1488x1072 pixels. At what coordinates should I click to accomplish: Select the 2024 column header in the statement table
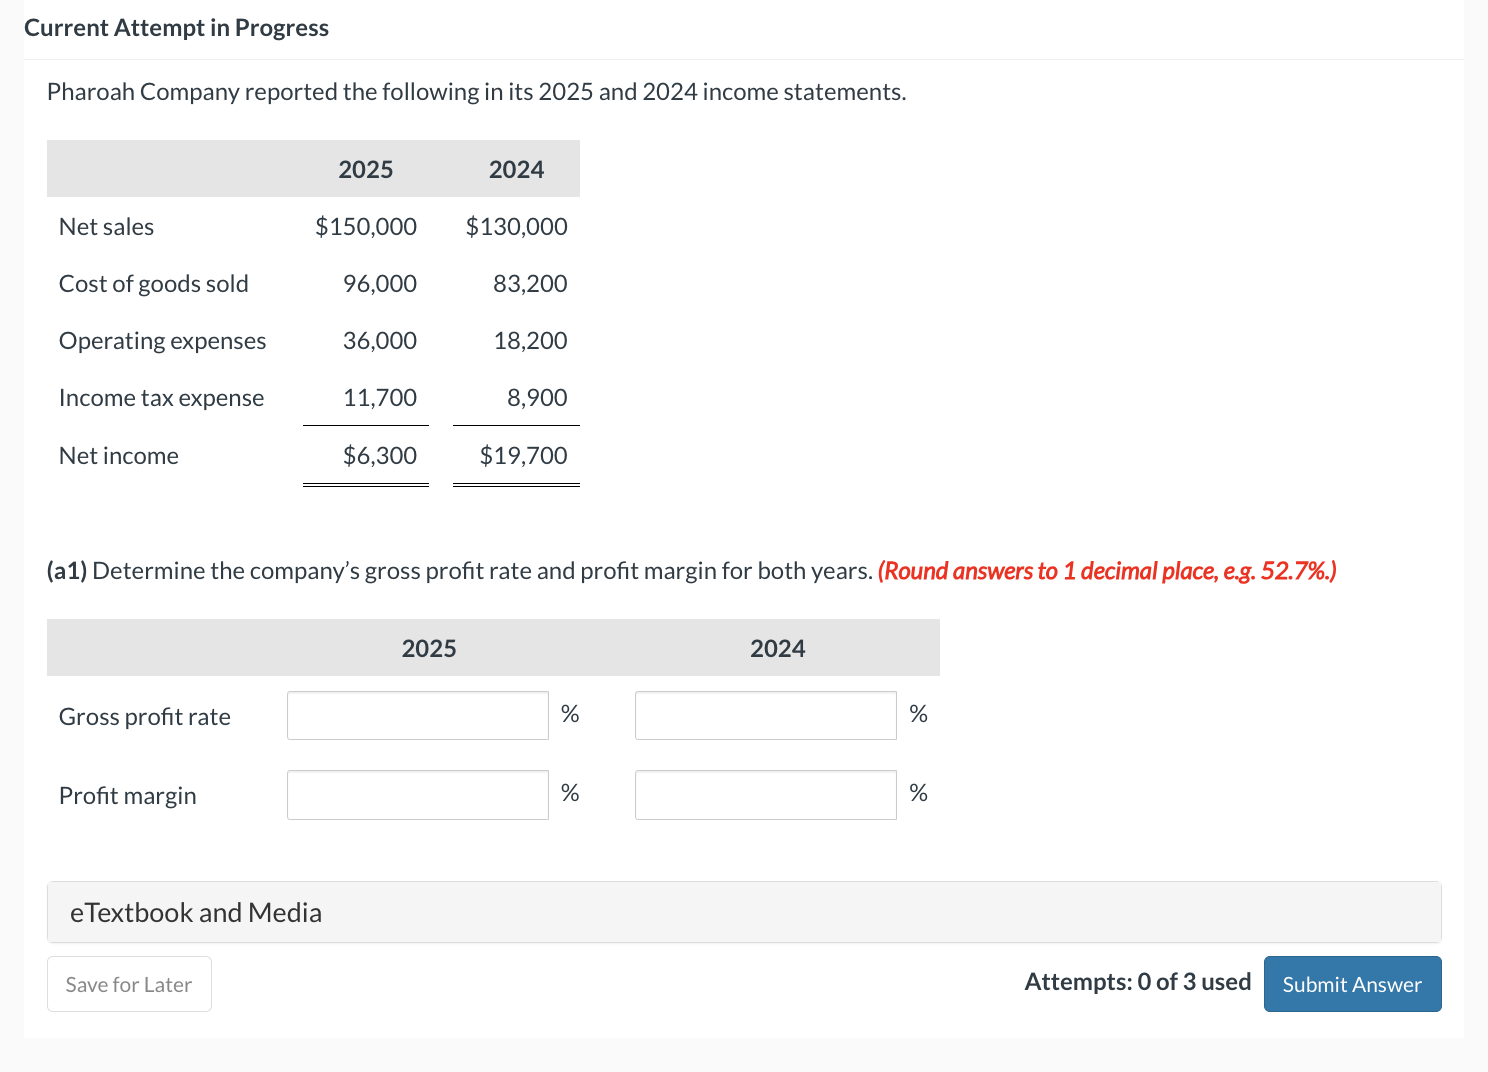[x=516, y=169]
